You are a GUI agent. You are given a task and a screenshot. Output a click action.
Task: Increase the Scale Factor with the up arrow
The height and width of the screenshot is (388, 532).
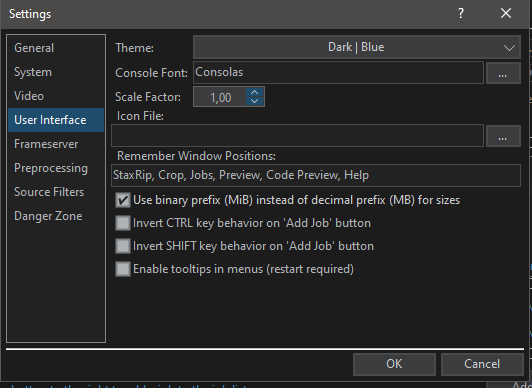point(255,92)
